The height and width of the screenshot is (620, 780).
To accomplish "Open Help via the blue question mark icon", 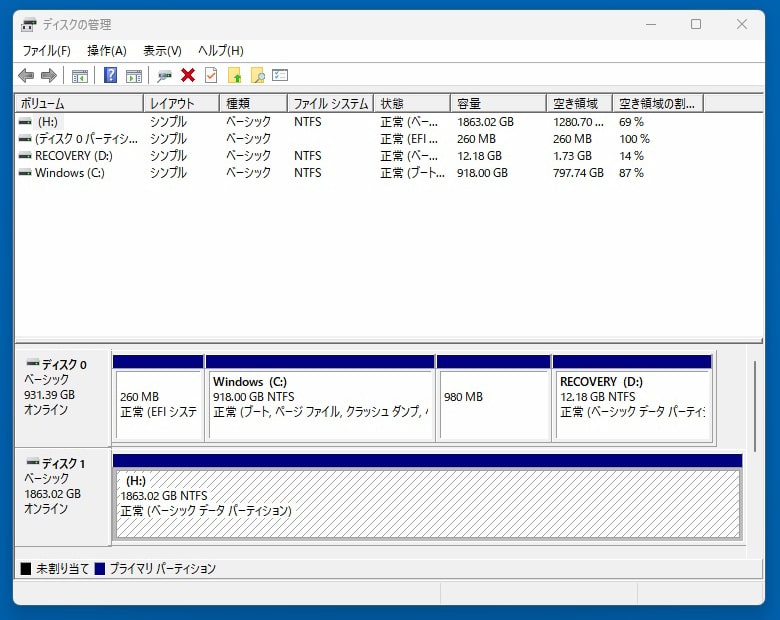I will [x=110, y=76].
